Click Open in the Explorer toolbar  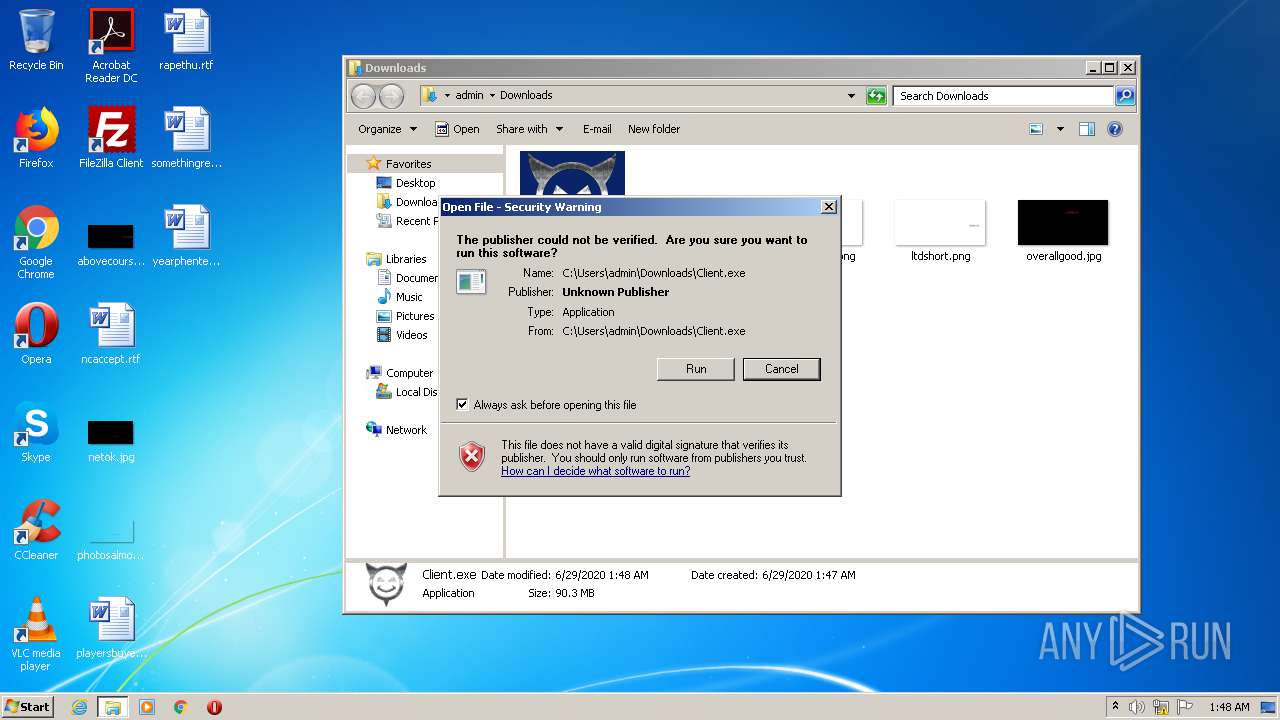coord(457,129)
